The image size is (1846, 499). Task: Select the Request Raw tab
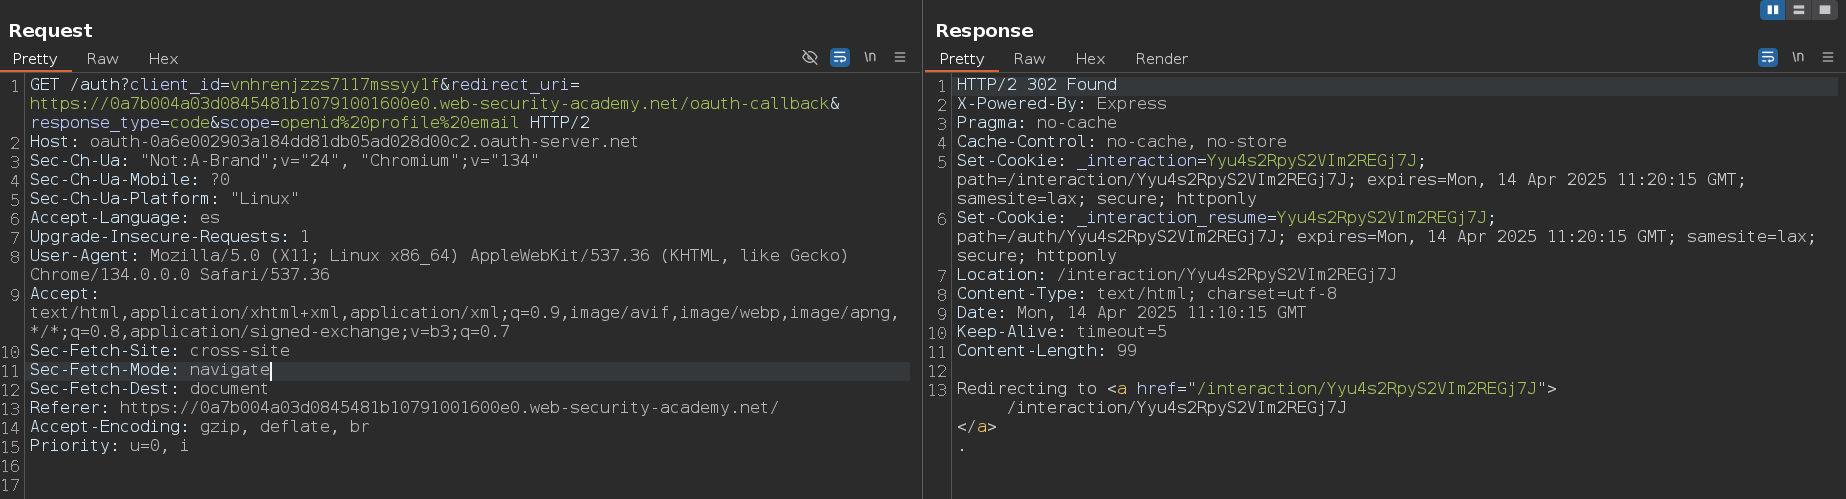pos(102,59)
